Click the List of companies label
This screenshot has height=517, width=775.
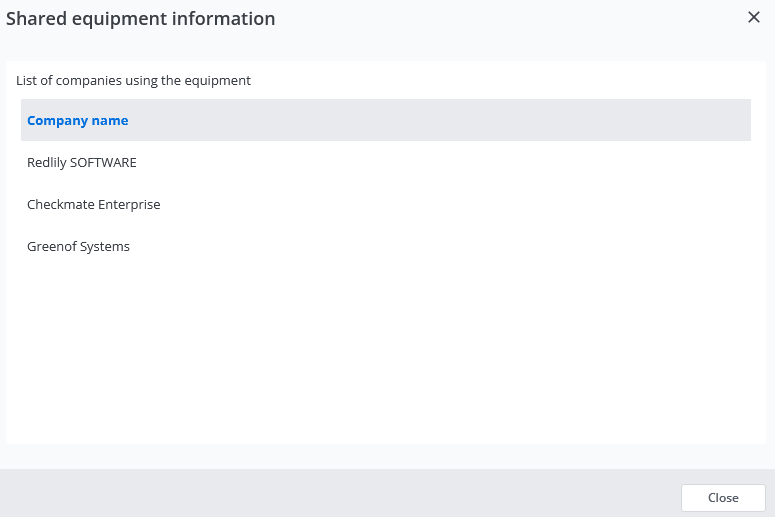(133, 80)
